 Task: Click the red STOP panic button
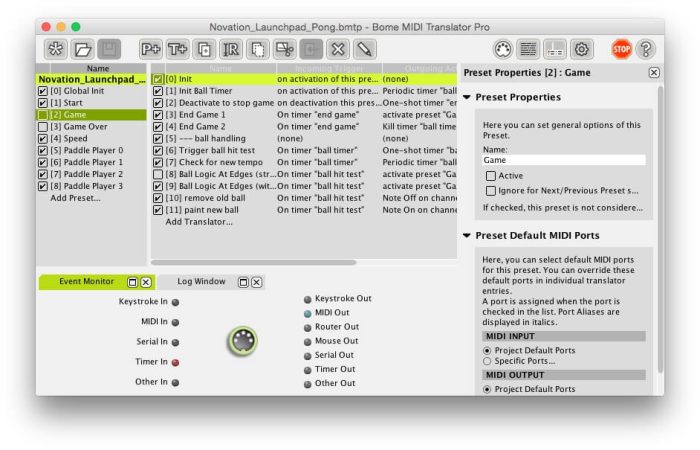[x=621, y=49]
